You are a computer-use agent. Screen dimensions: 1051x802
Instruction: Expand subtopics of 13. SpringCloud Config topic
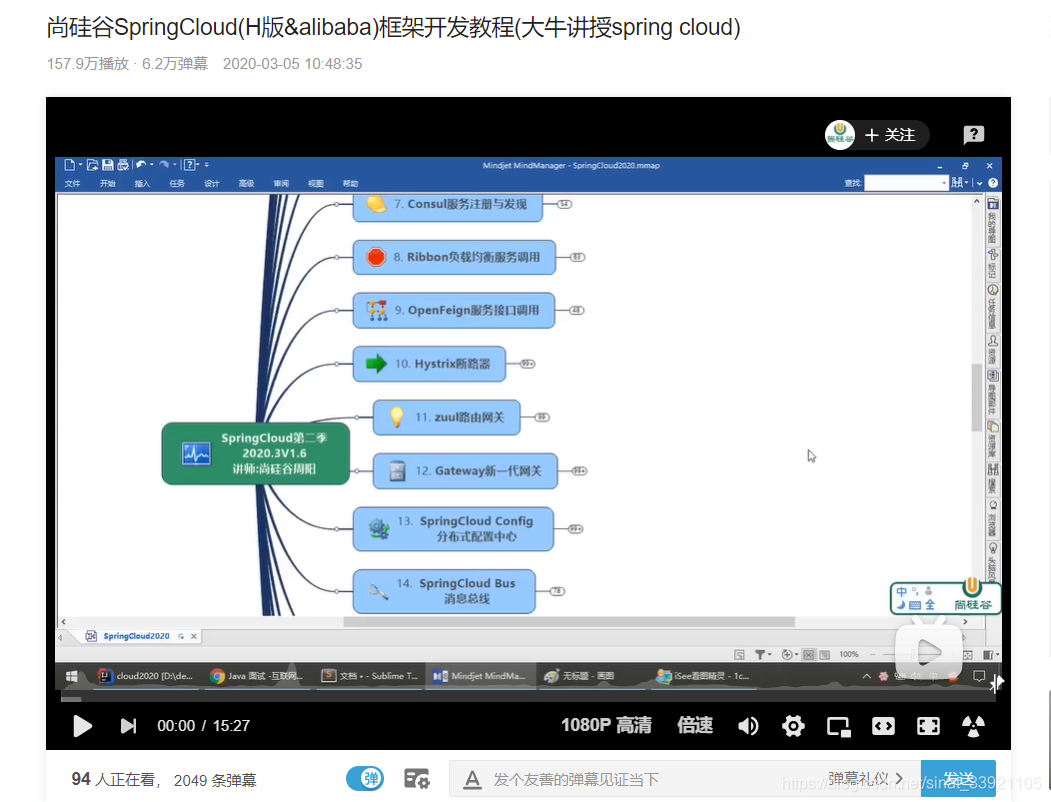pos(575,529)
